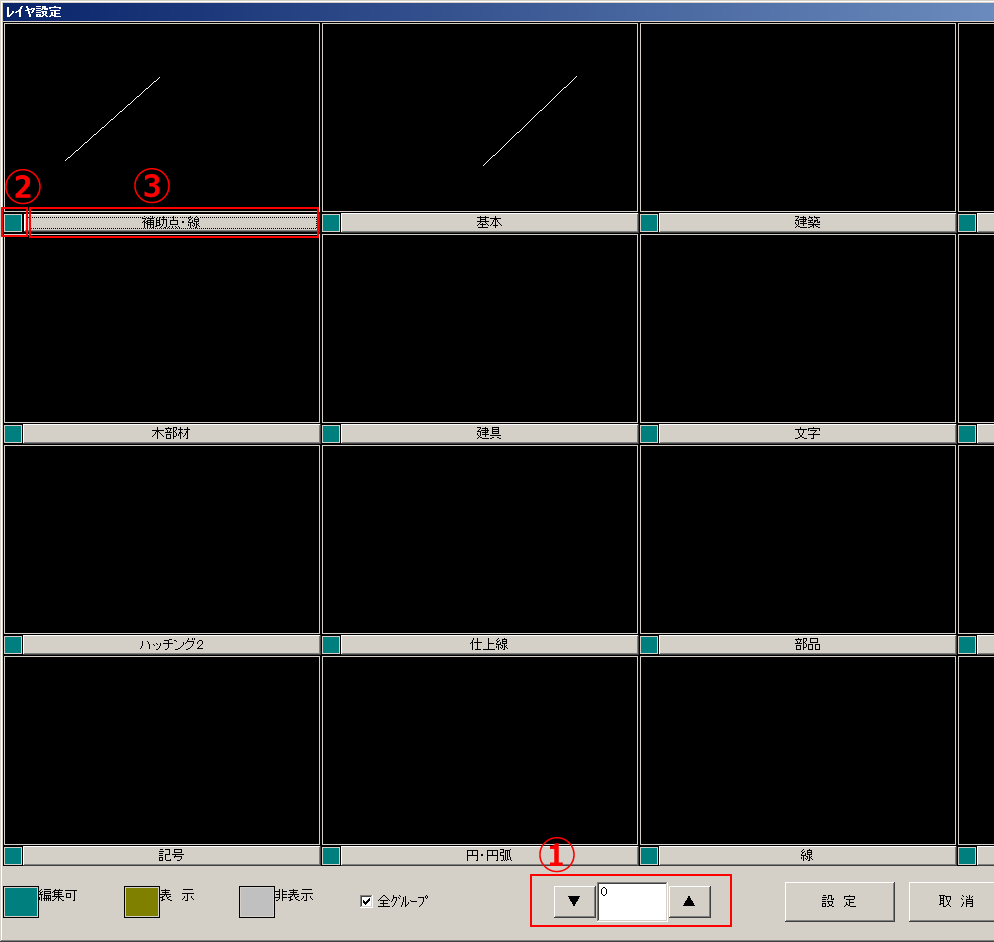Toggle state square of 部品 layer
The image size is (994, 942).
(x=649, y=645)
